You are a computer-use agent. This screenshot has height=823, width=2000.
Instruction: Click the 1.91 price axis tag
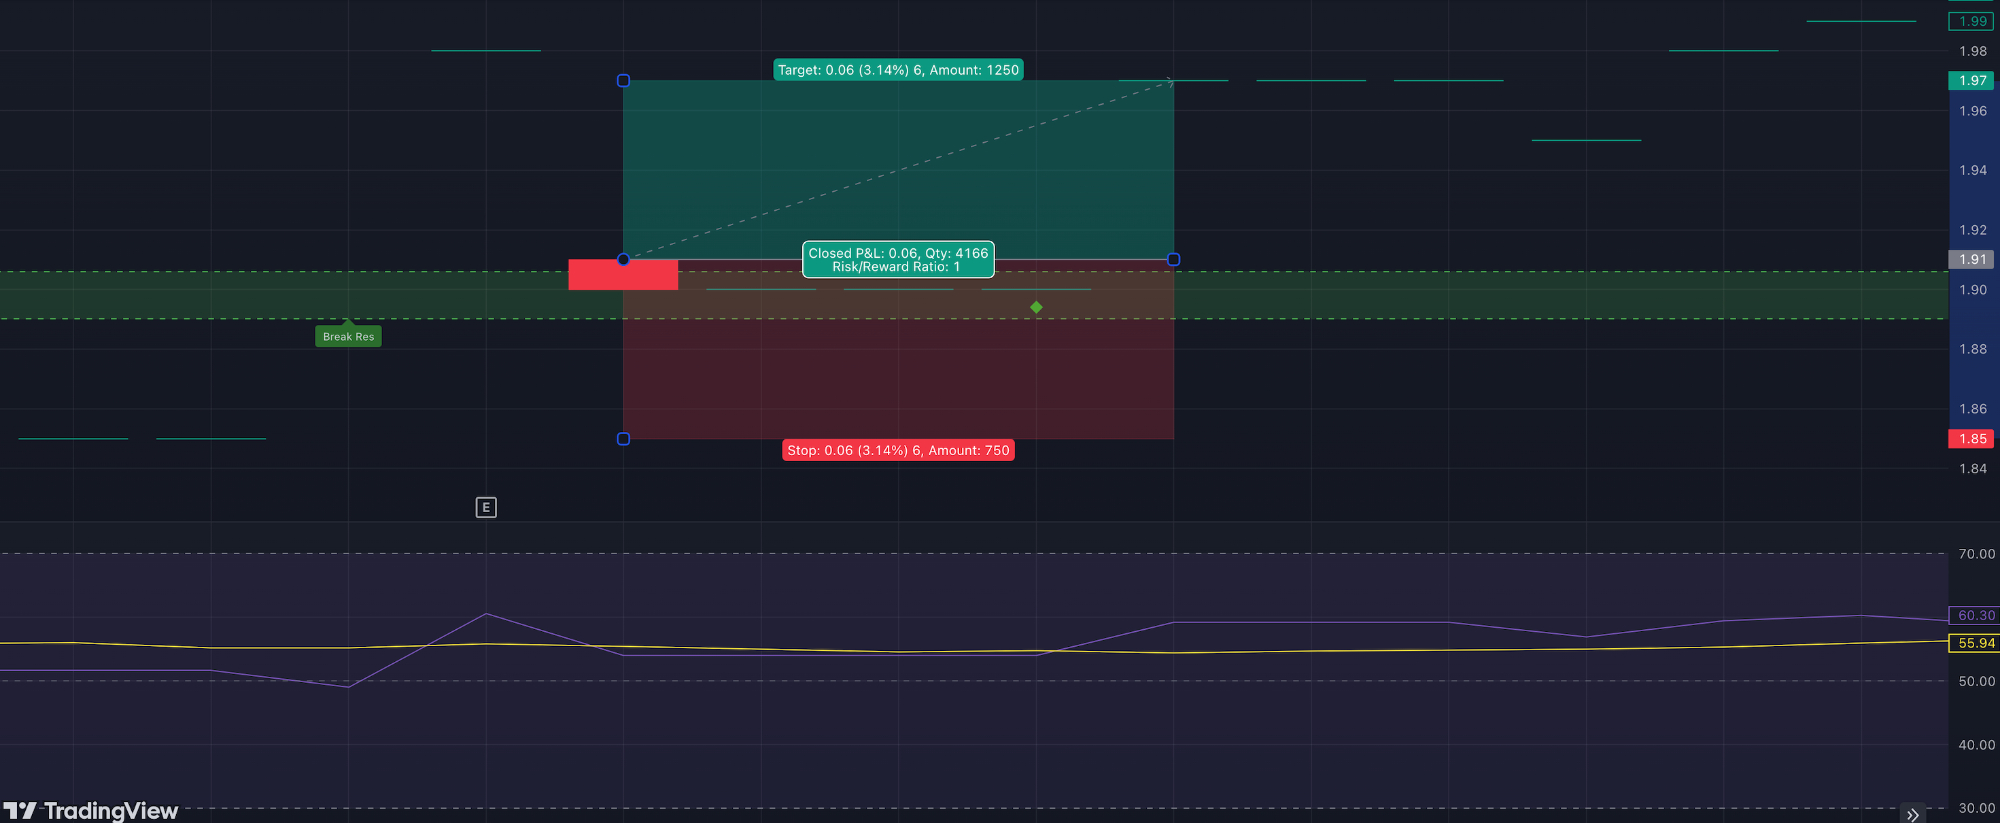point(1971,259)
